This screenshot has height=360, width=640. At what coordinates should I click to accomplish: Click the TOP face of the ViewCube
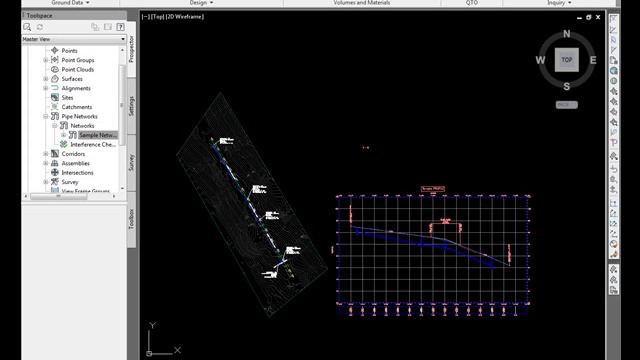(567, 60)
